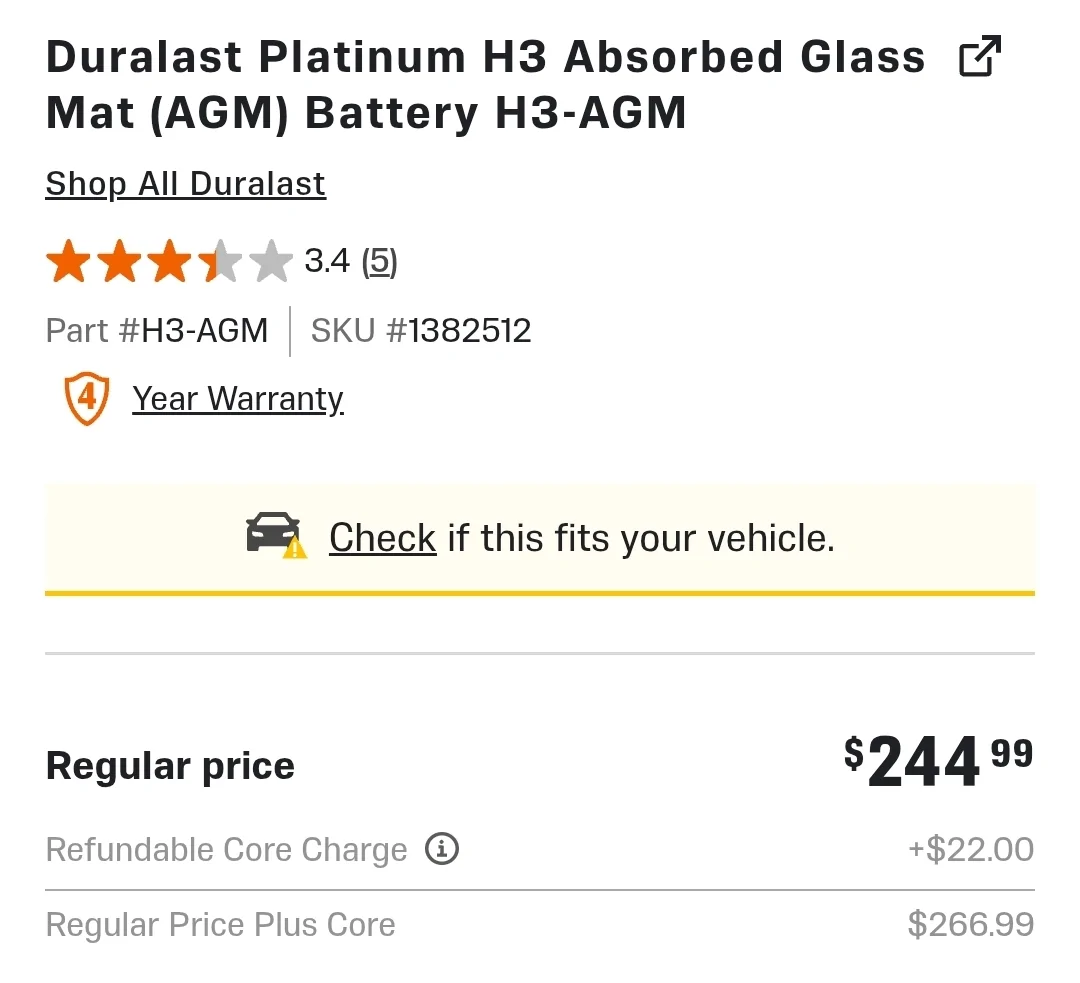1080x983 pixels.
Task: Click the Refundable Core Charge label
Action: coord(227,850)
